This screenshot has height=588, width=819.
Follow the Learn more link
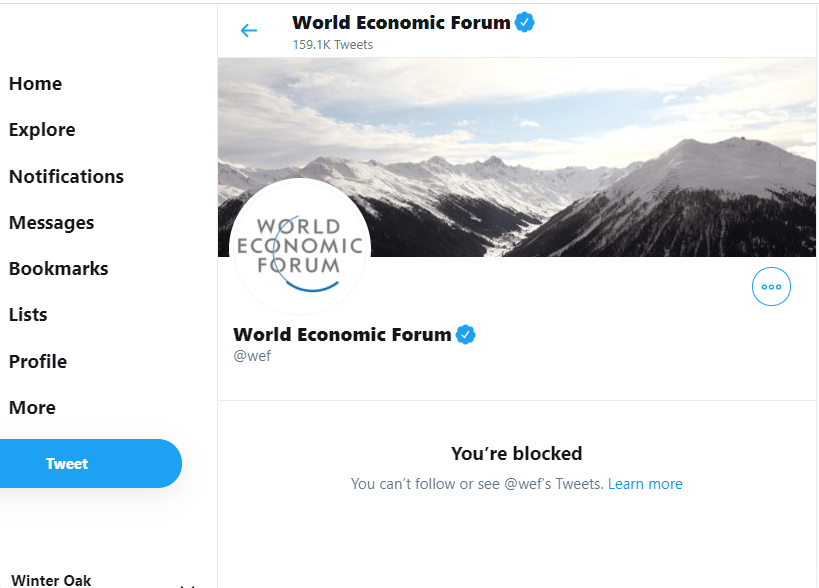point(645,484)
